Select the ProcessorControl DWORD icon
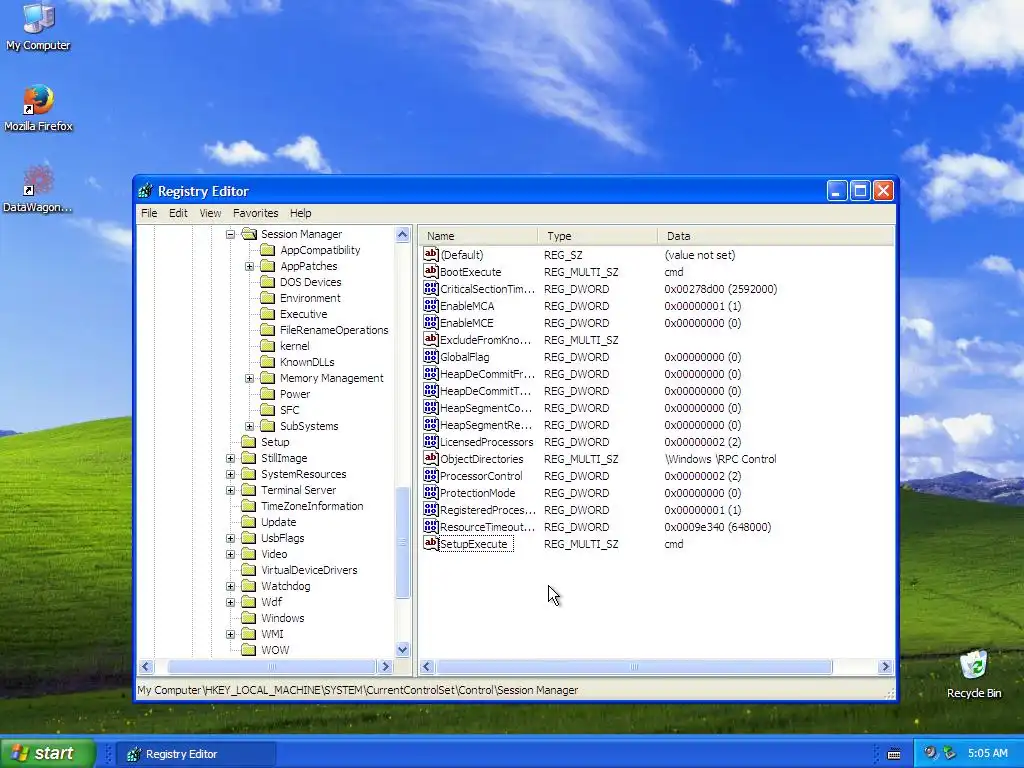1024x768 pixels. [x=430, y=475]
